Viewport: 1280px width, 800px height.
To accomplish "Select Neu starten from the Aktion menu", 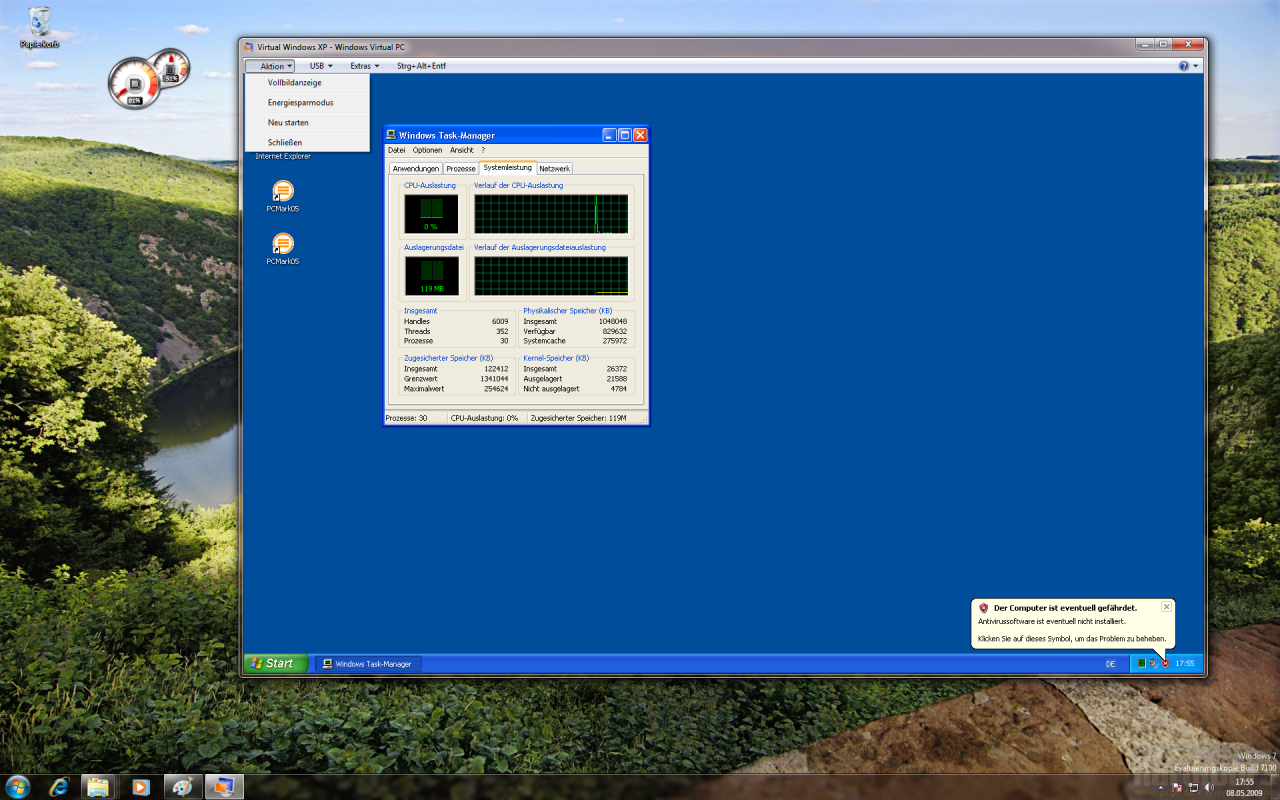I will click(x=307, y=123).
